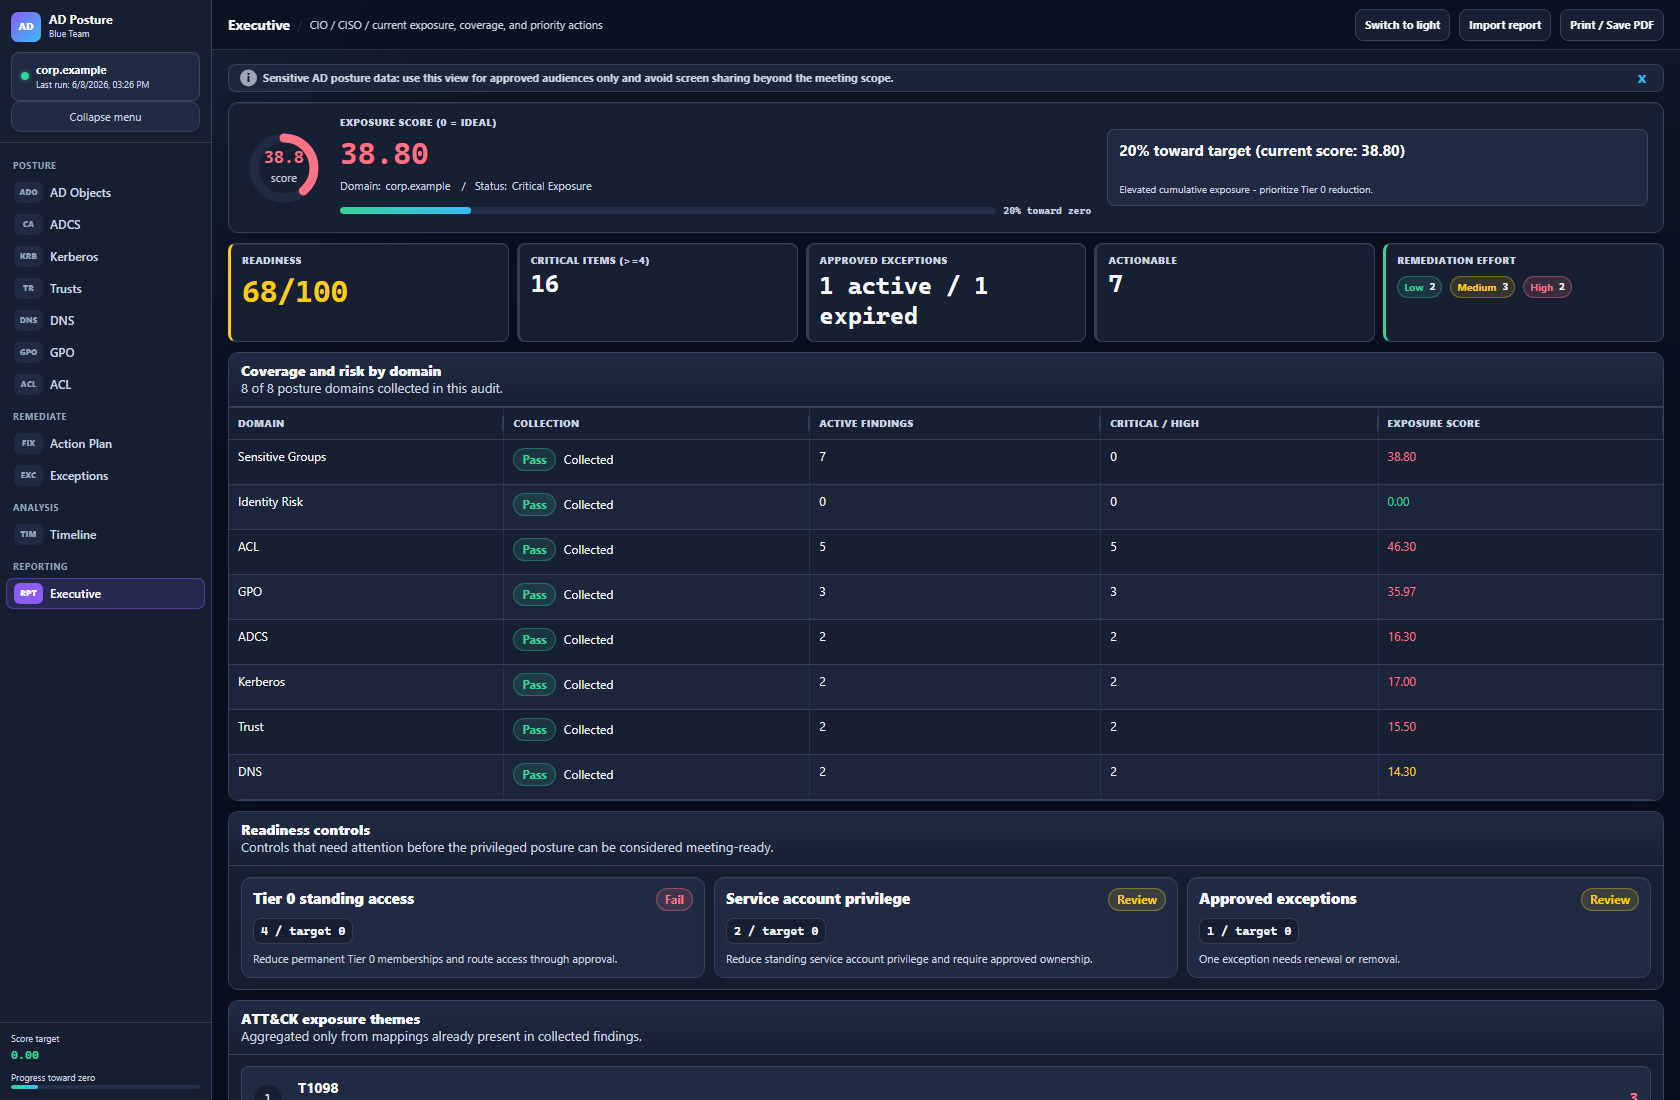Click the AD Posture logo badge

click(x=26, y=27)
